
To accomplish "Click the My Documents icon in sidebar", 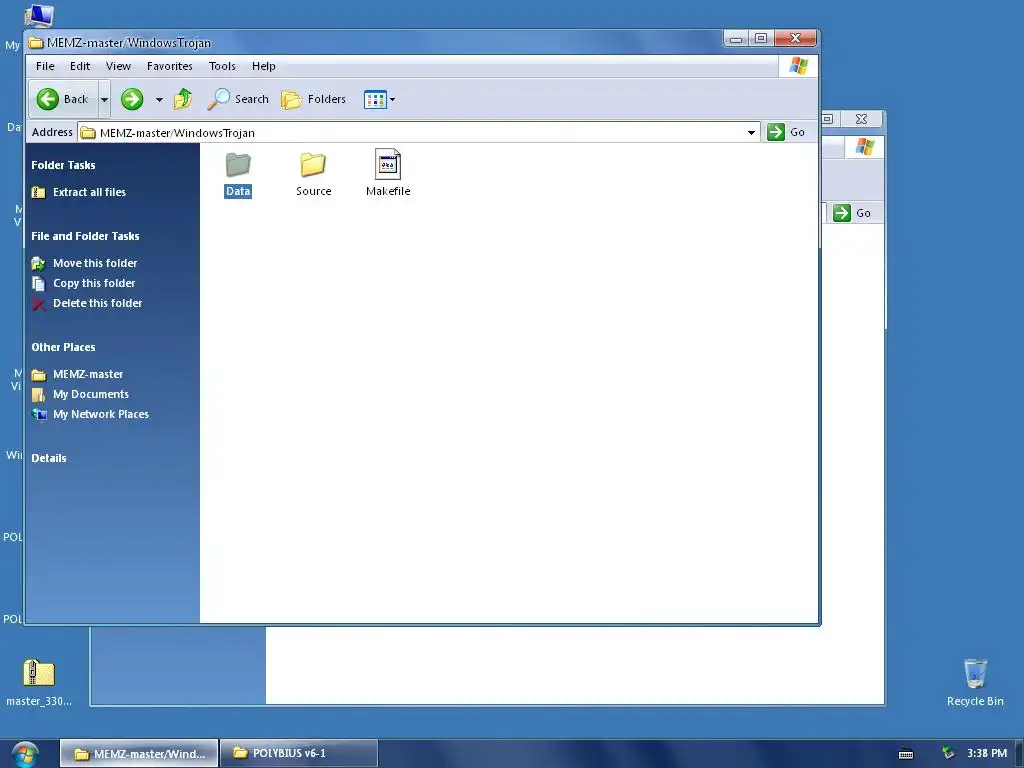I will (x=39, y=394).
